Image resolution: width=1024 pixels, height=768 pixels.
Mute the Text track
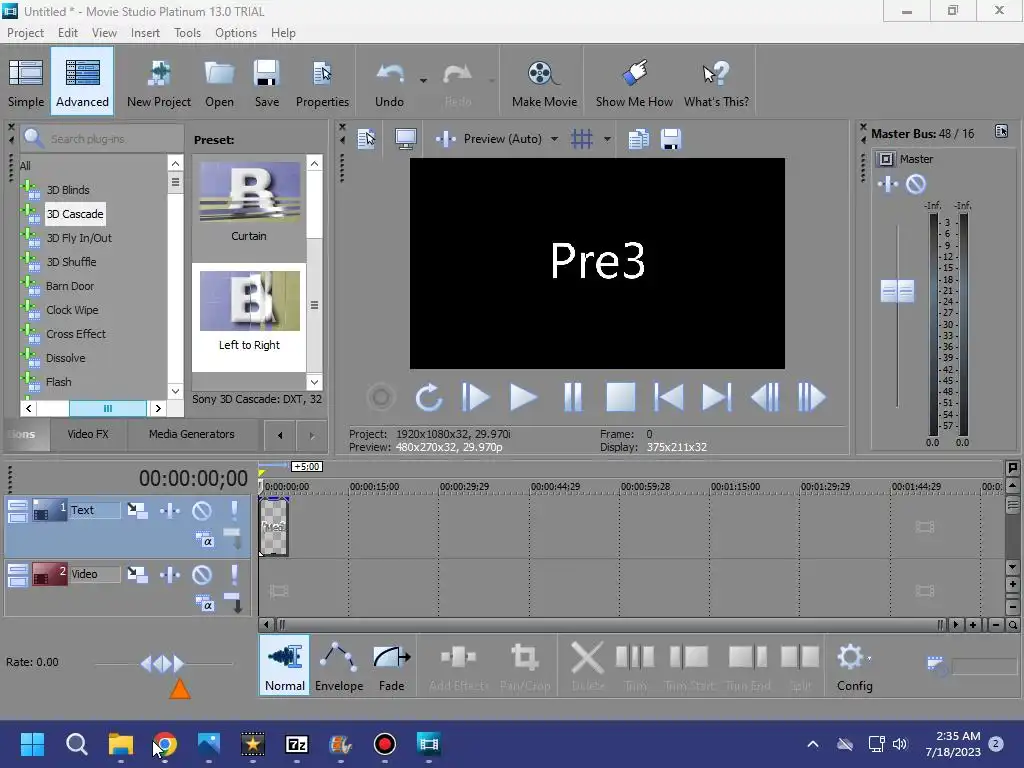(202, 510)
